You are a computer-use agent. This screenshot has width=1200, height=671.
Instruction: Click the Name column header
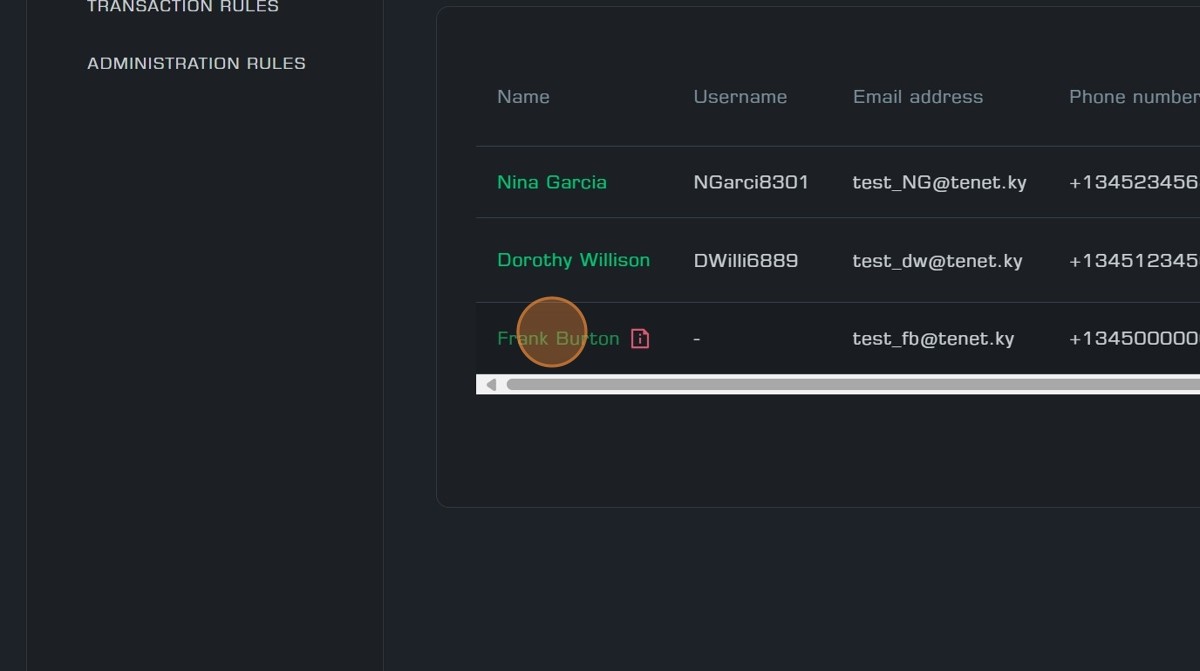point(523,97)
